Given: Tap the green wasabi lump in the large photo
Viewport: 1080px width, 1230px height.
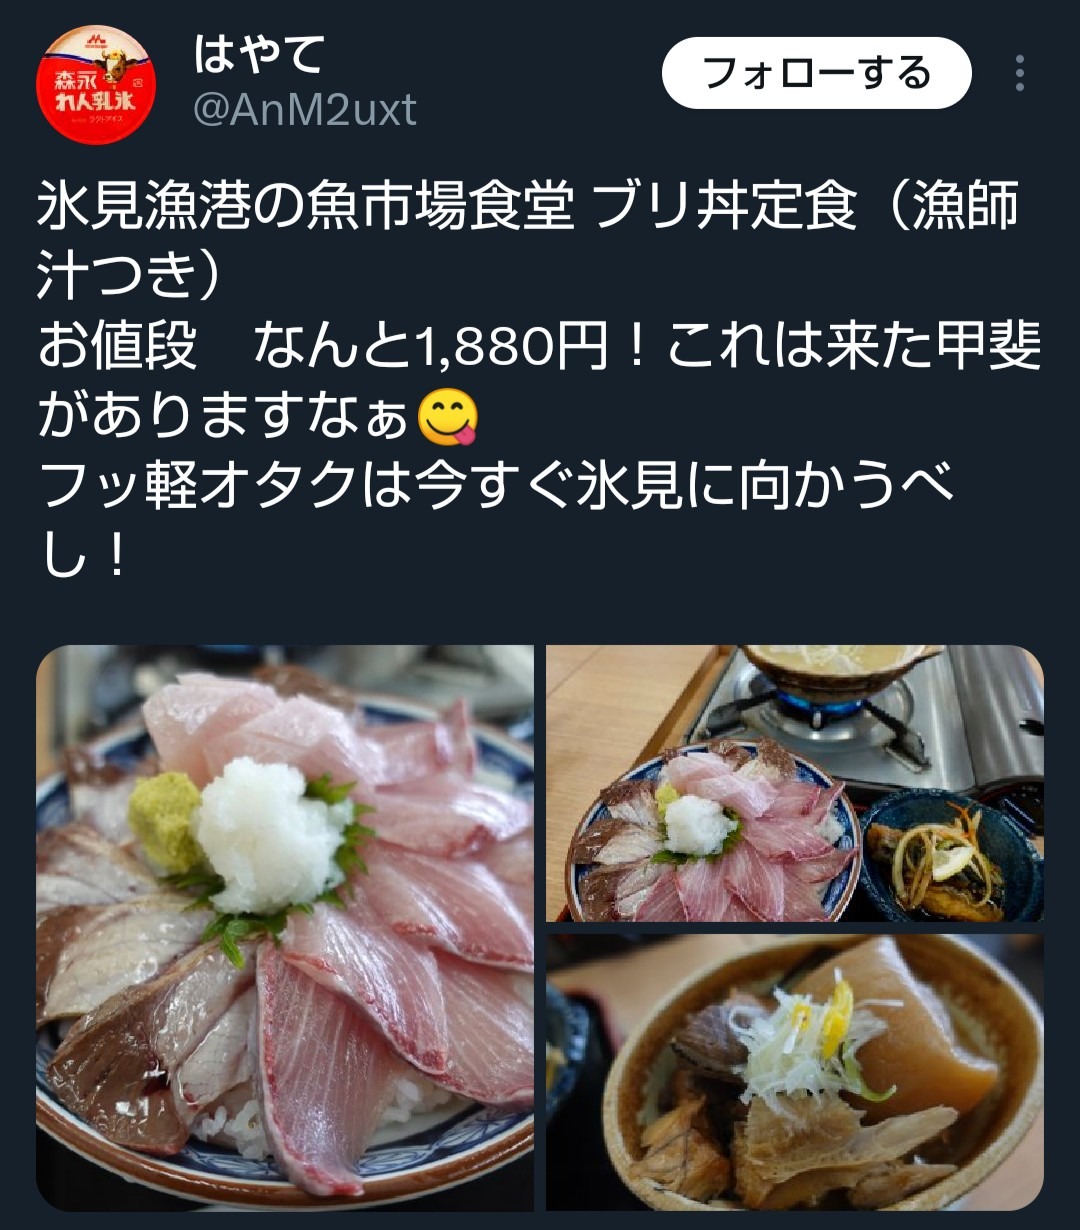Looking at the screenshot, I should click(x=166, y=820).
